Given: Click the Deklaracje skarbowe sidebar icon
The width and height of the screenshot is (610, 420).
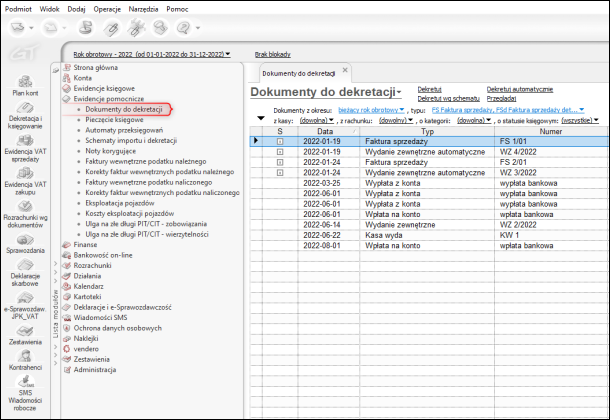Looking at the screenshot, I should coord(24,266).
